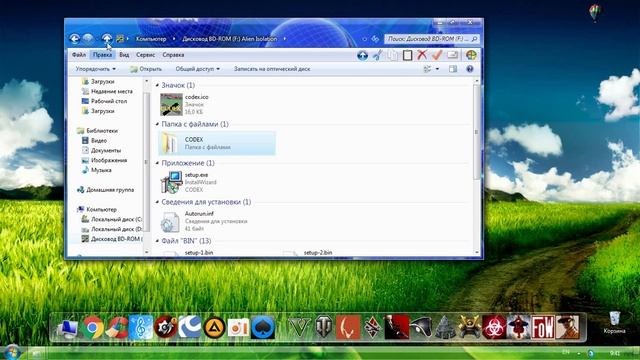Open Explorer help question-mark icon
Screen dimensions: 640x360
pyautogui.click(x=470, y=69)
